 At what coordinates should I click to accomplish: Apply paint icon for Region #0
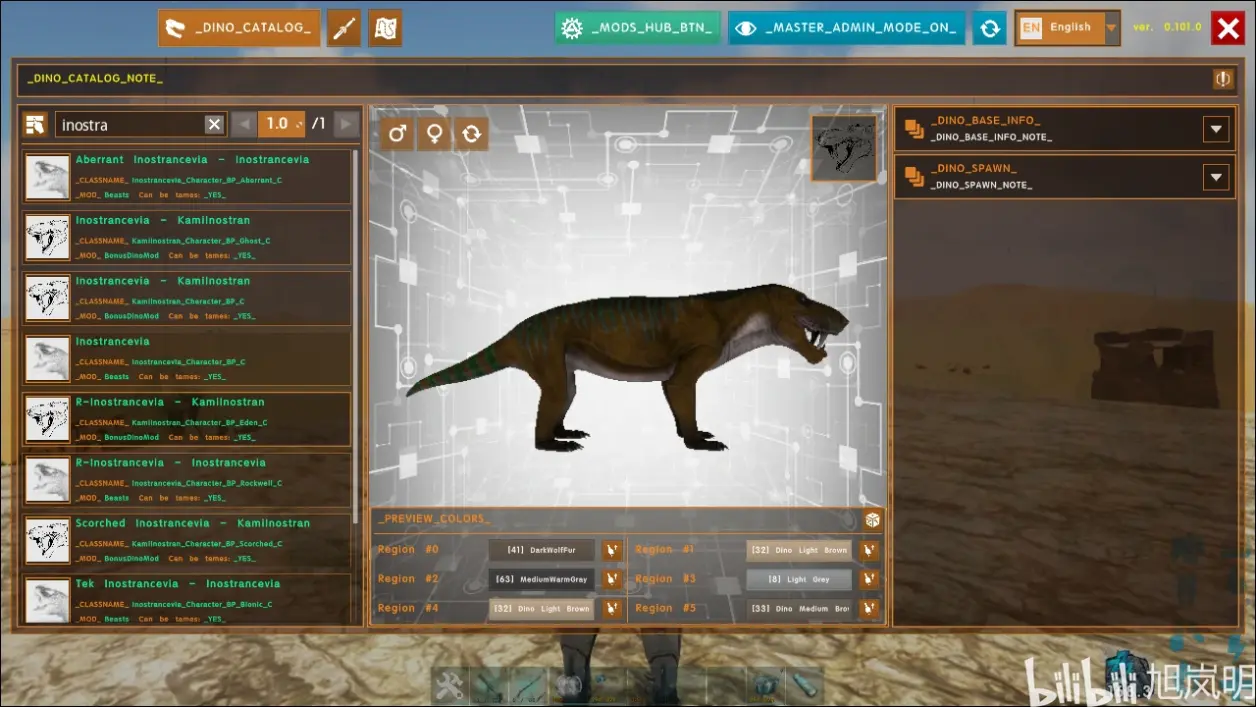click(x=612, y=550)
